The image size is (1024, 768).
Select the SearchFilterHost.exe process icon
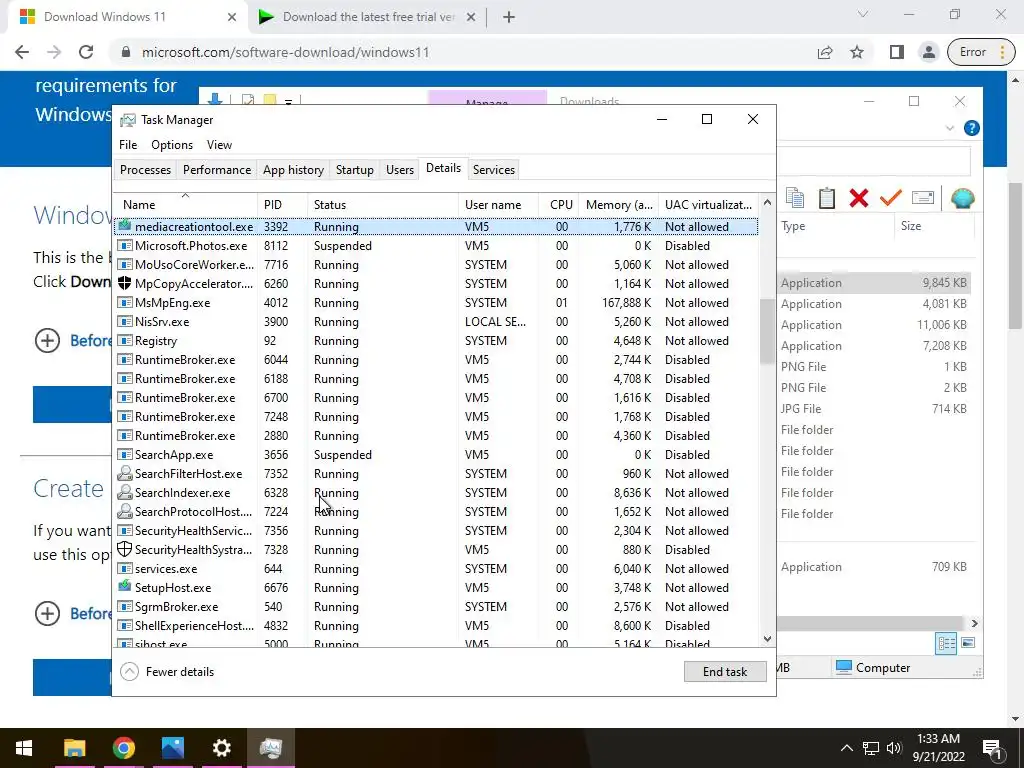tap(125, 473)
